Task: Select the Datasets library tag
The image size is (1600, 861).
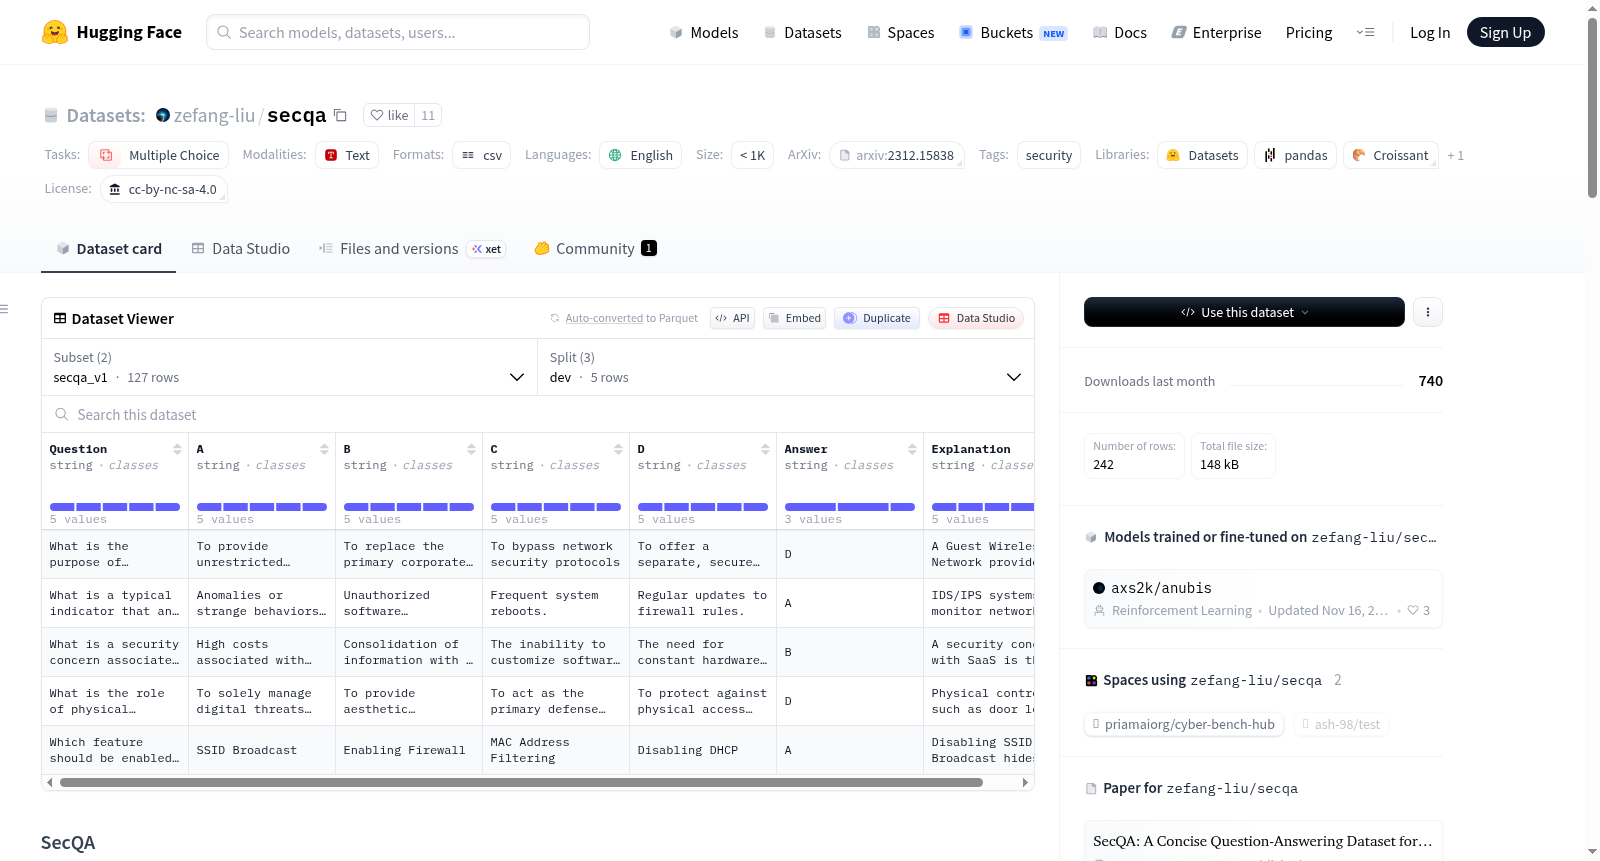Action: click(1202, 155)
